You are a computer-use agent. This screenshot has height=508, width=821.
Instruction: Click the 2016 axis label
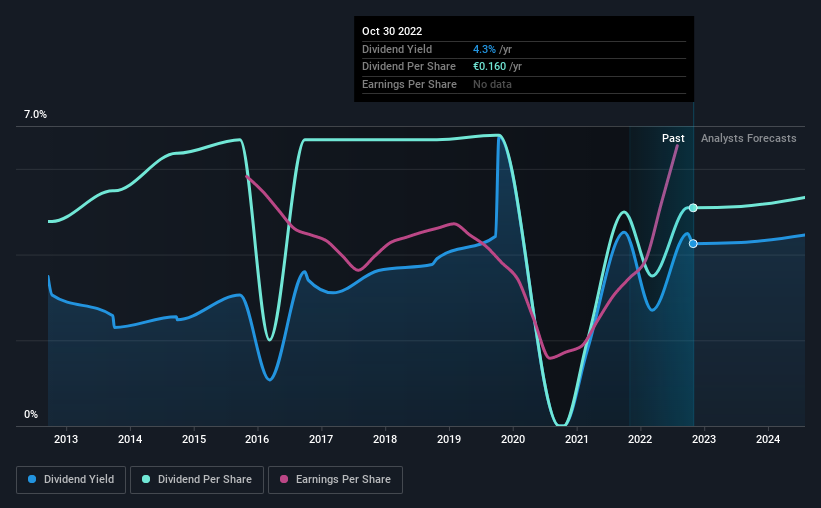click(257, 439)
